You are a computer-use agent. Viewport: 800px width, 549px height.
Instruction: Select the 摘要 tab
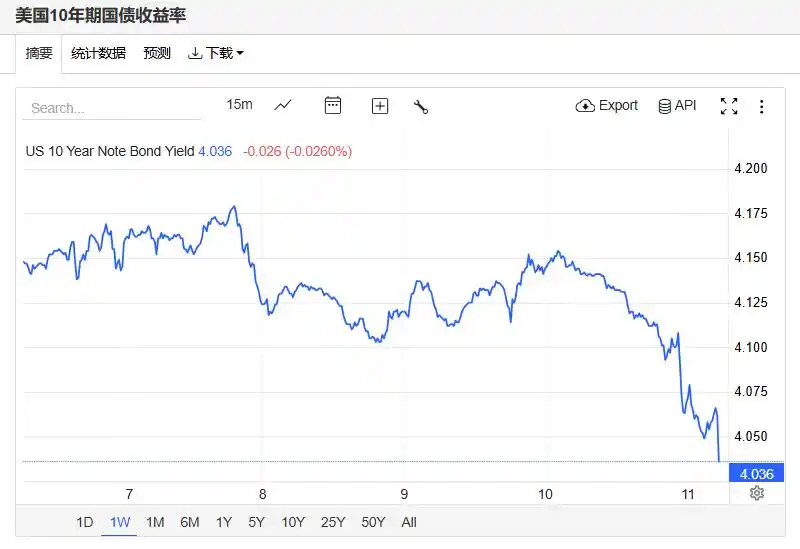coord(39,53)
